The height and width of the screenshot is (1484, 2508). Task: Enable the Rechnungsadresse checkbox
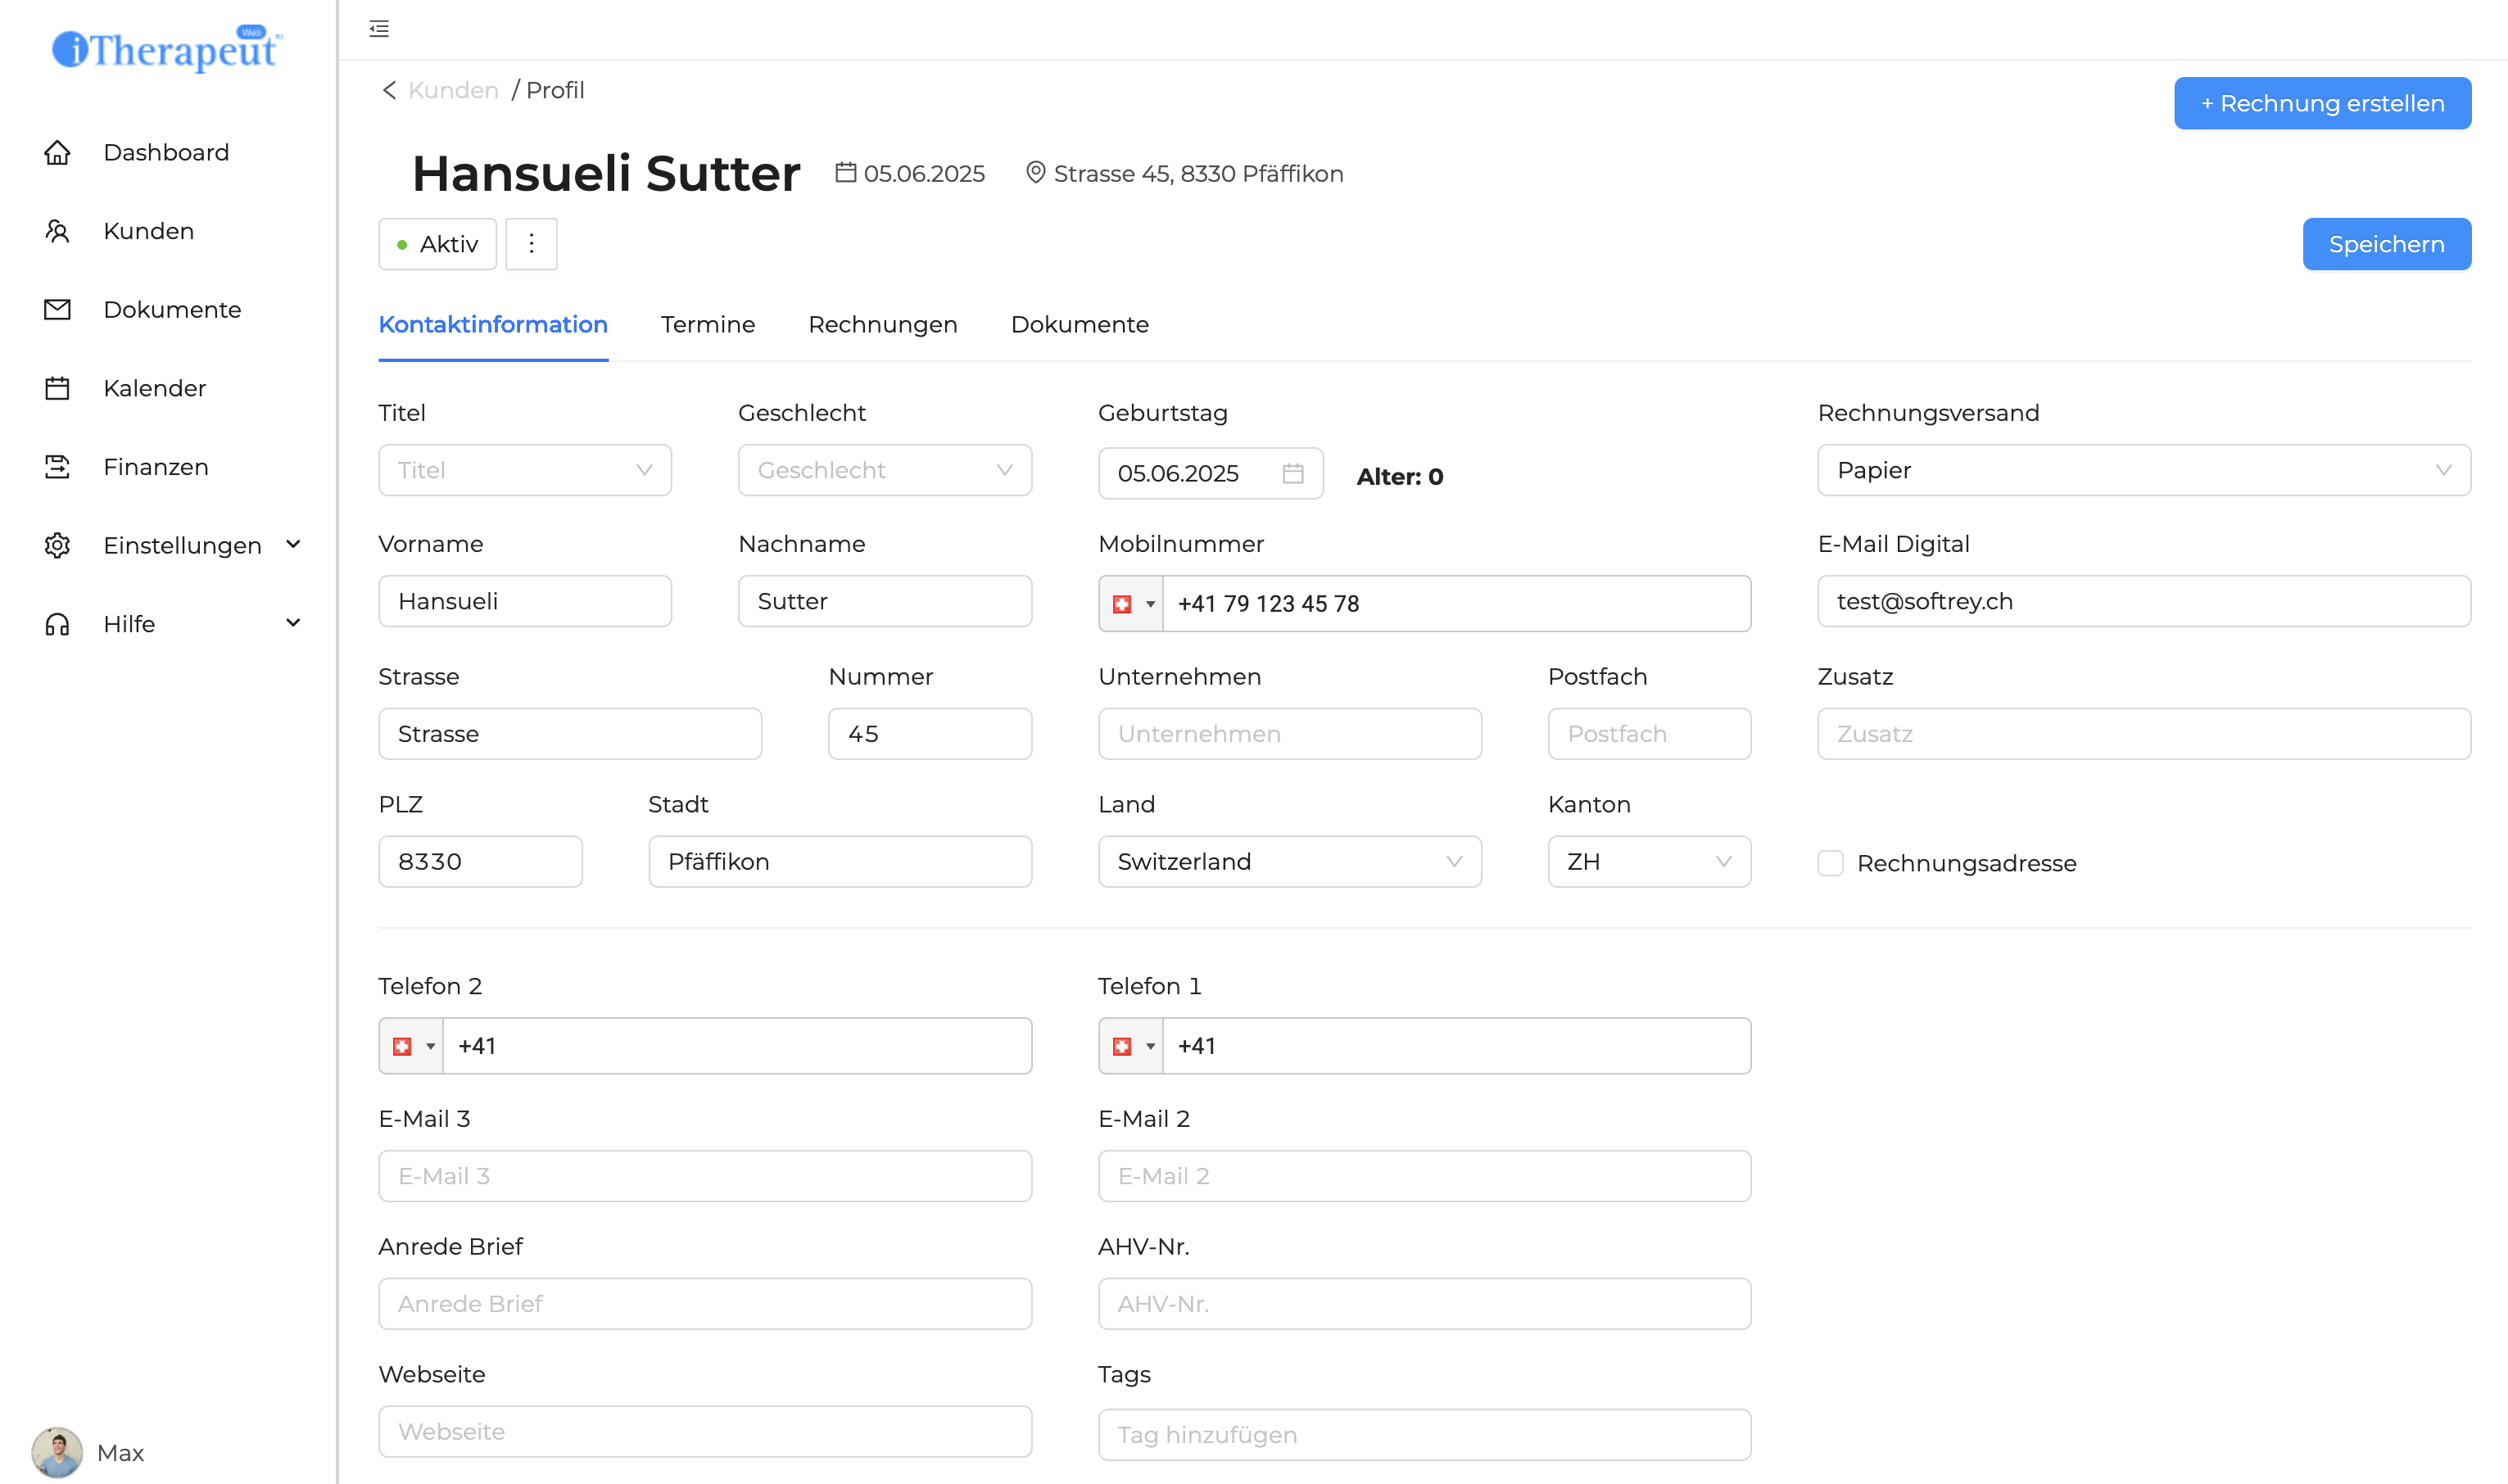[1830, 863]
